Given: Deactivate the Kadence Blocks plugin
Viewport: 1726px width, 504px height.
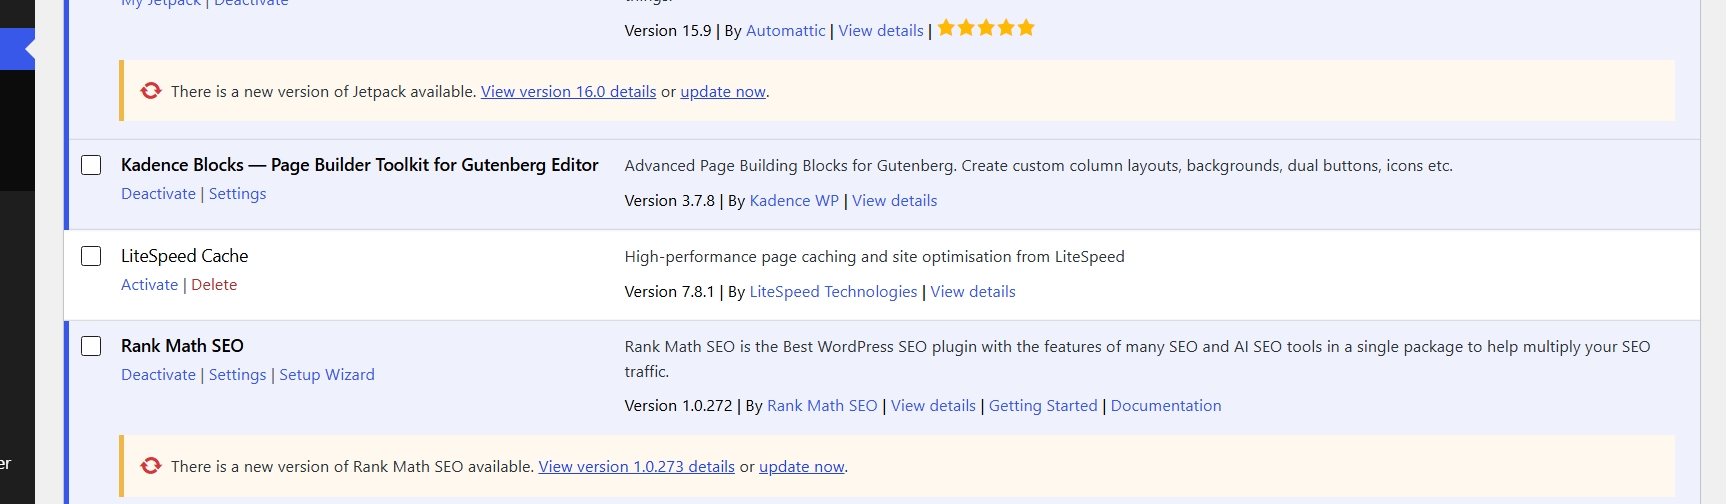Looking at the screenshot, I should 158,194.
